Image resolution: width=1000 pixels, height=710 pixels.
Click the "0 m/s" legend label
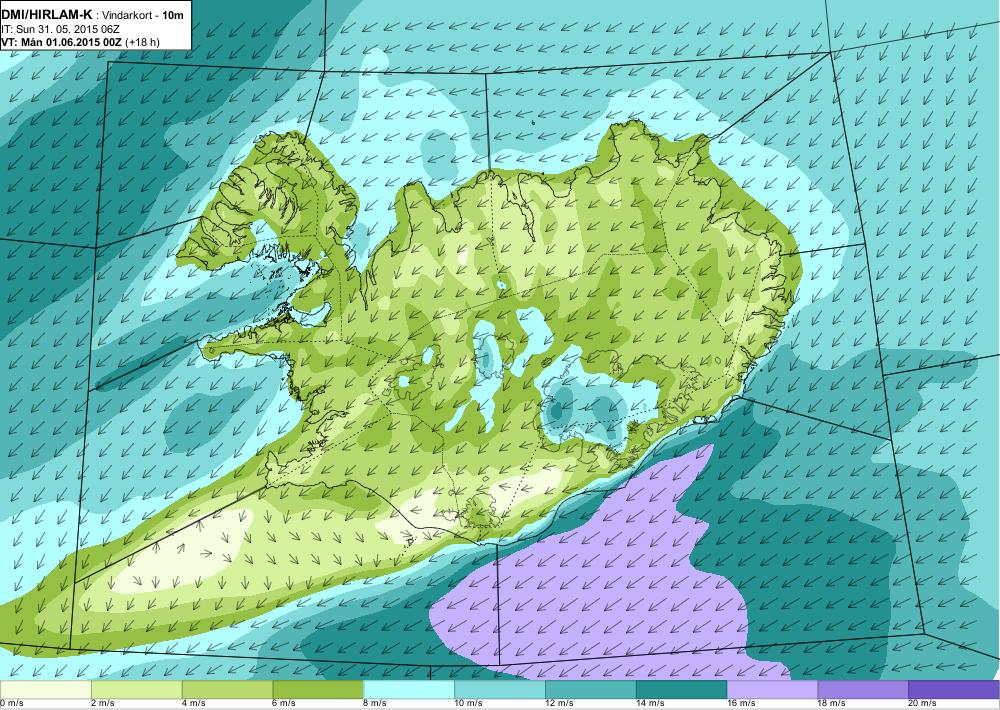tap(12, 704)
